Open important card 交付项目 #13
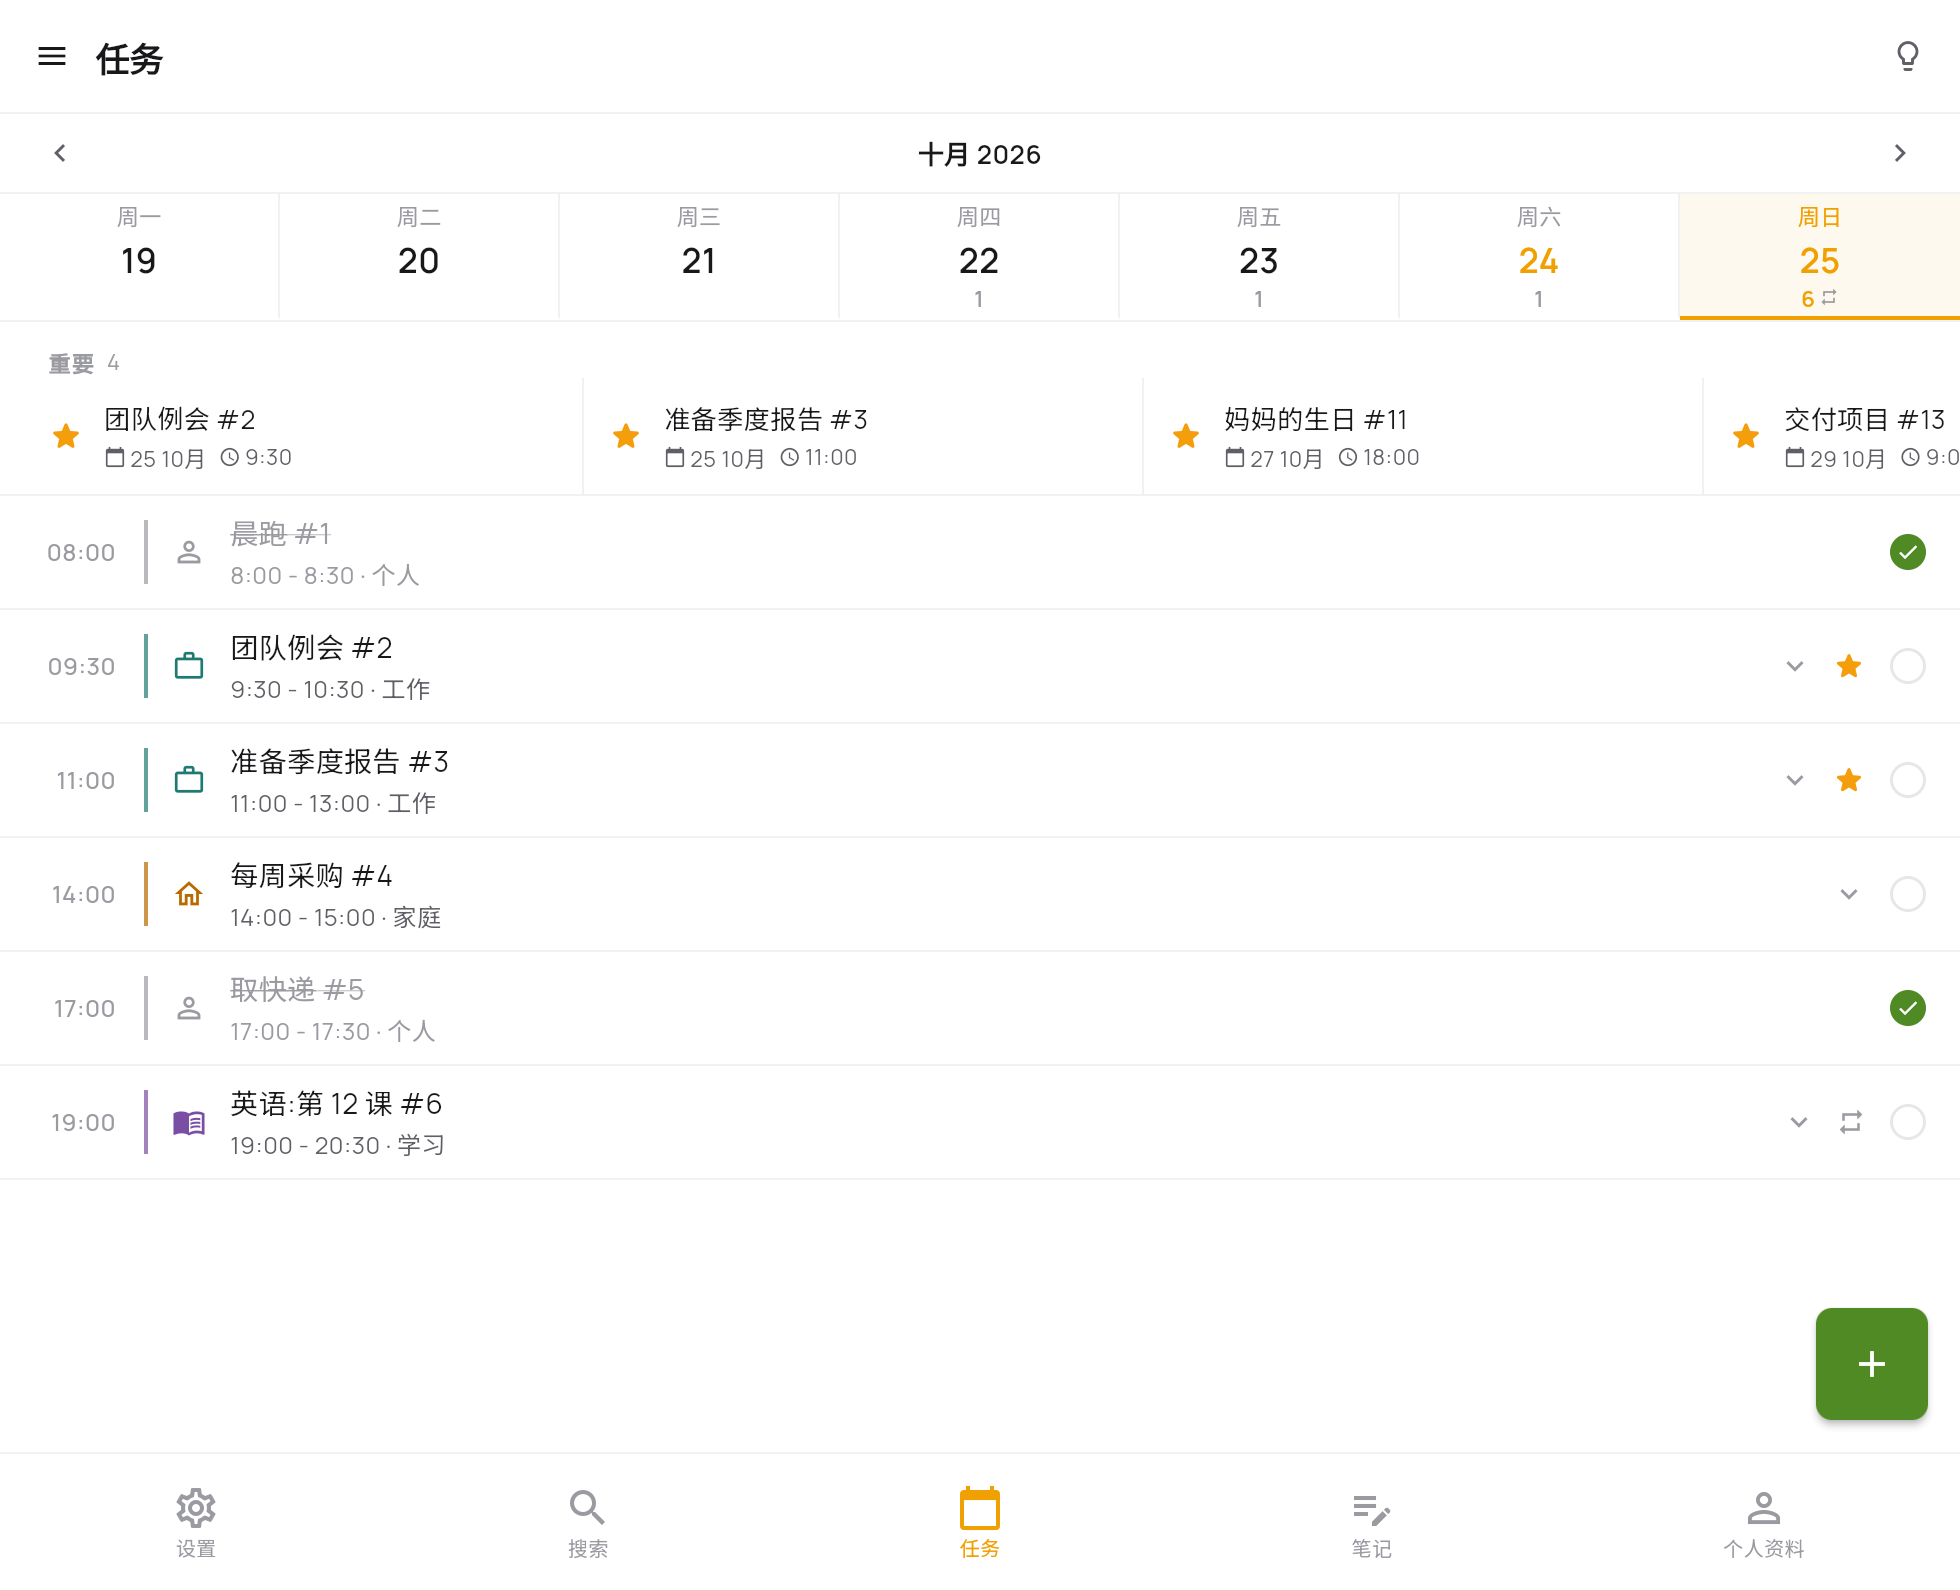 click(x=1832, y=437)
